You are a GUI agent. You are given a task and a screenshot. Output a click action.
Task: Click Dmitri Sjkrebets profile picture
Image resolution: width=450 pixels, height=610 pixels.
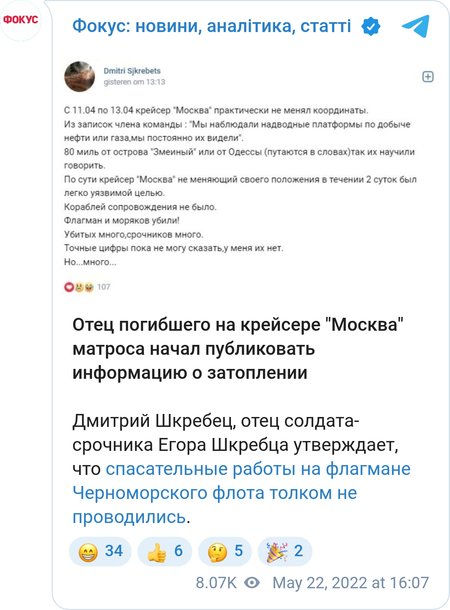79,76
